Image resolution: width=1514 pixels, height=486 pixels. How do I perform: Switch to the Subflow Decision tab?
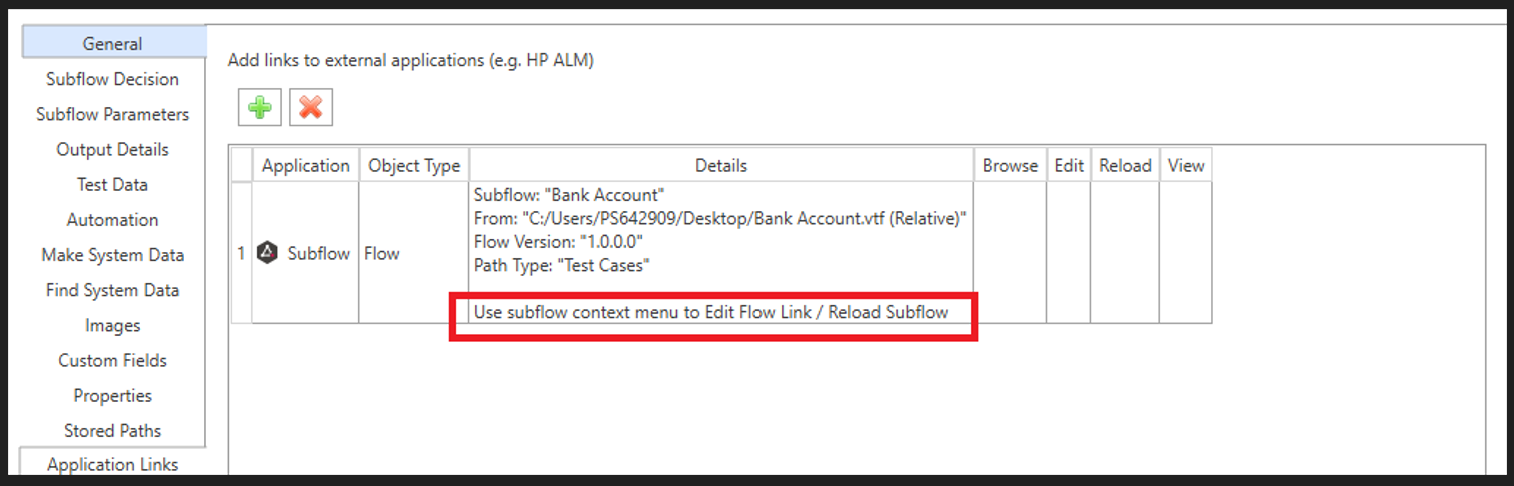coord(112,79)
